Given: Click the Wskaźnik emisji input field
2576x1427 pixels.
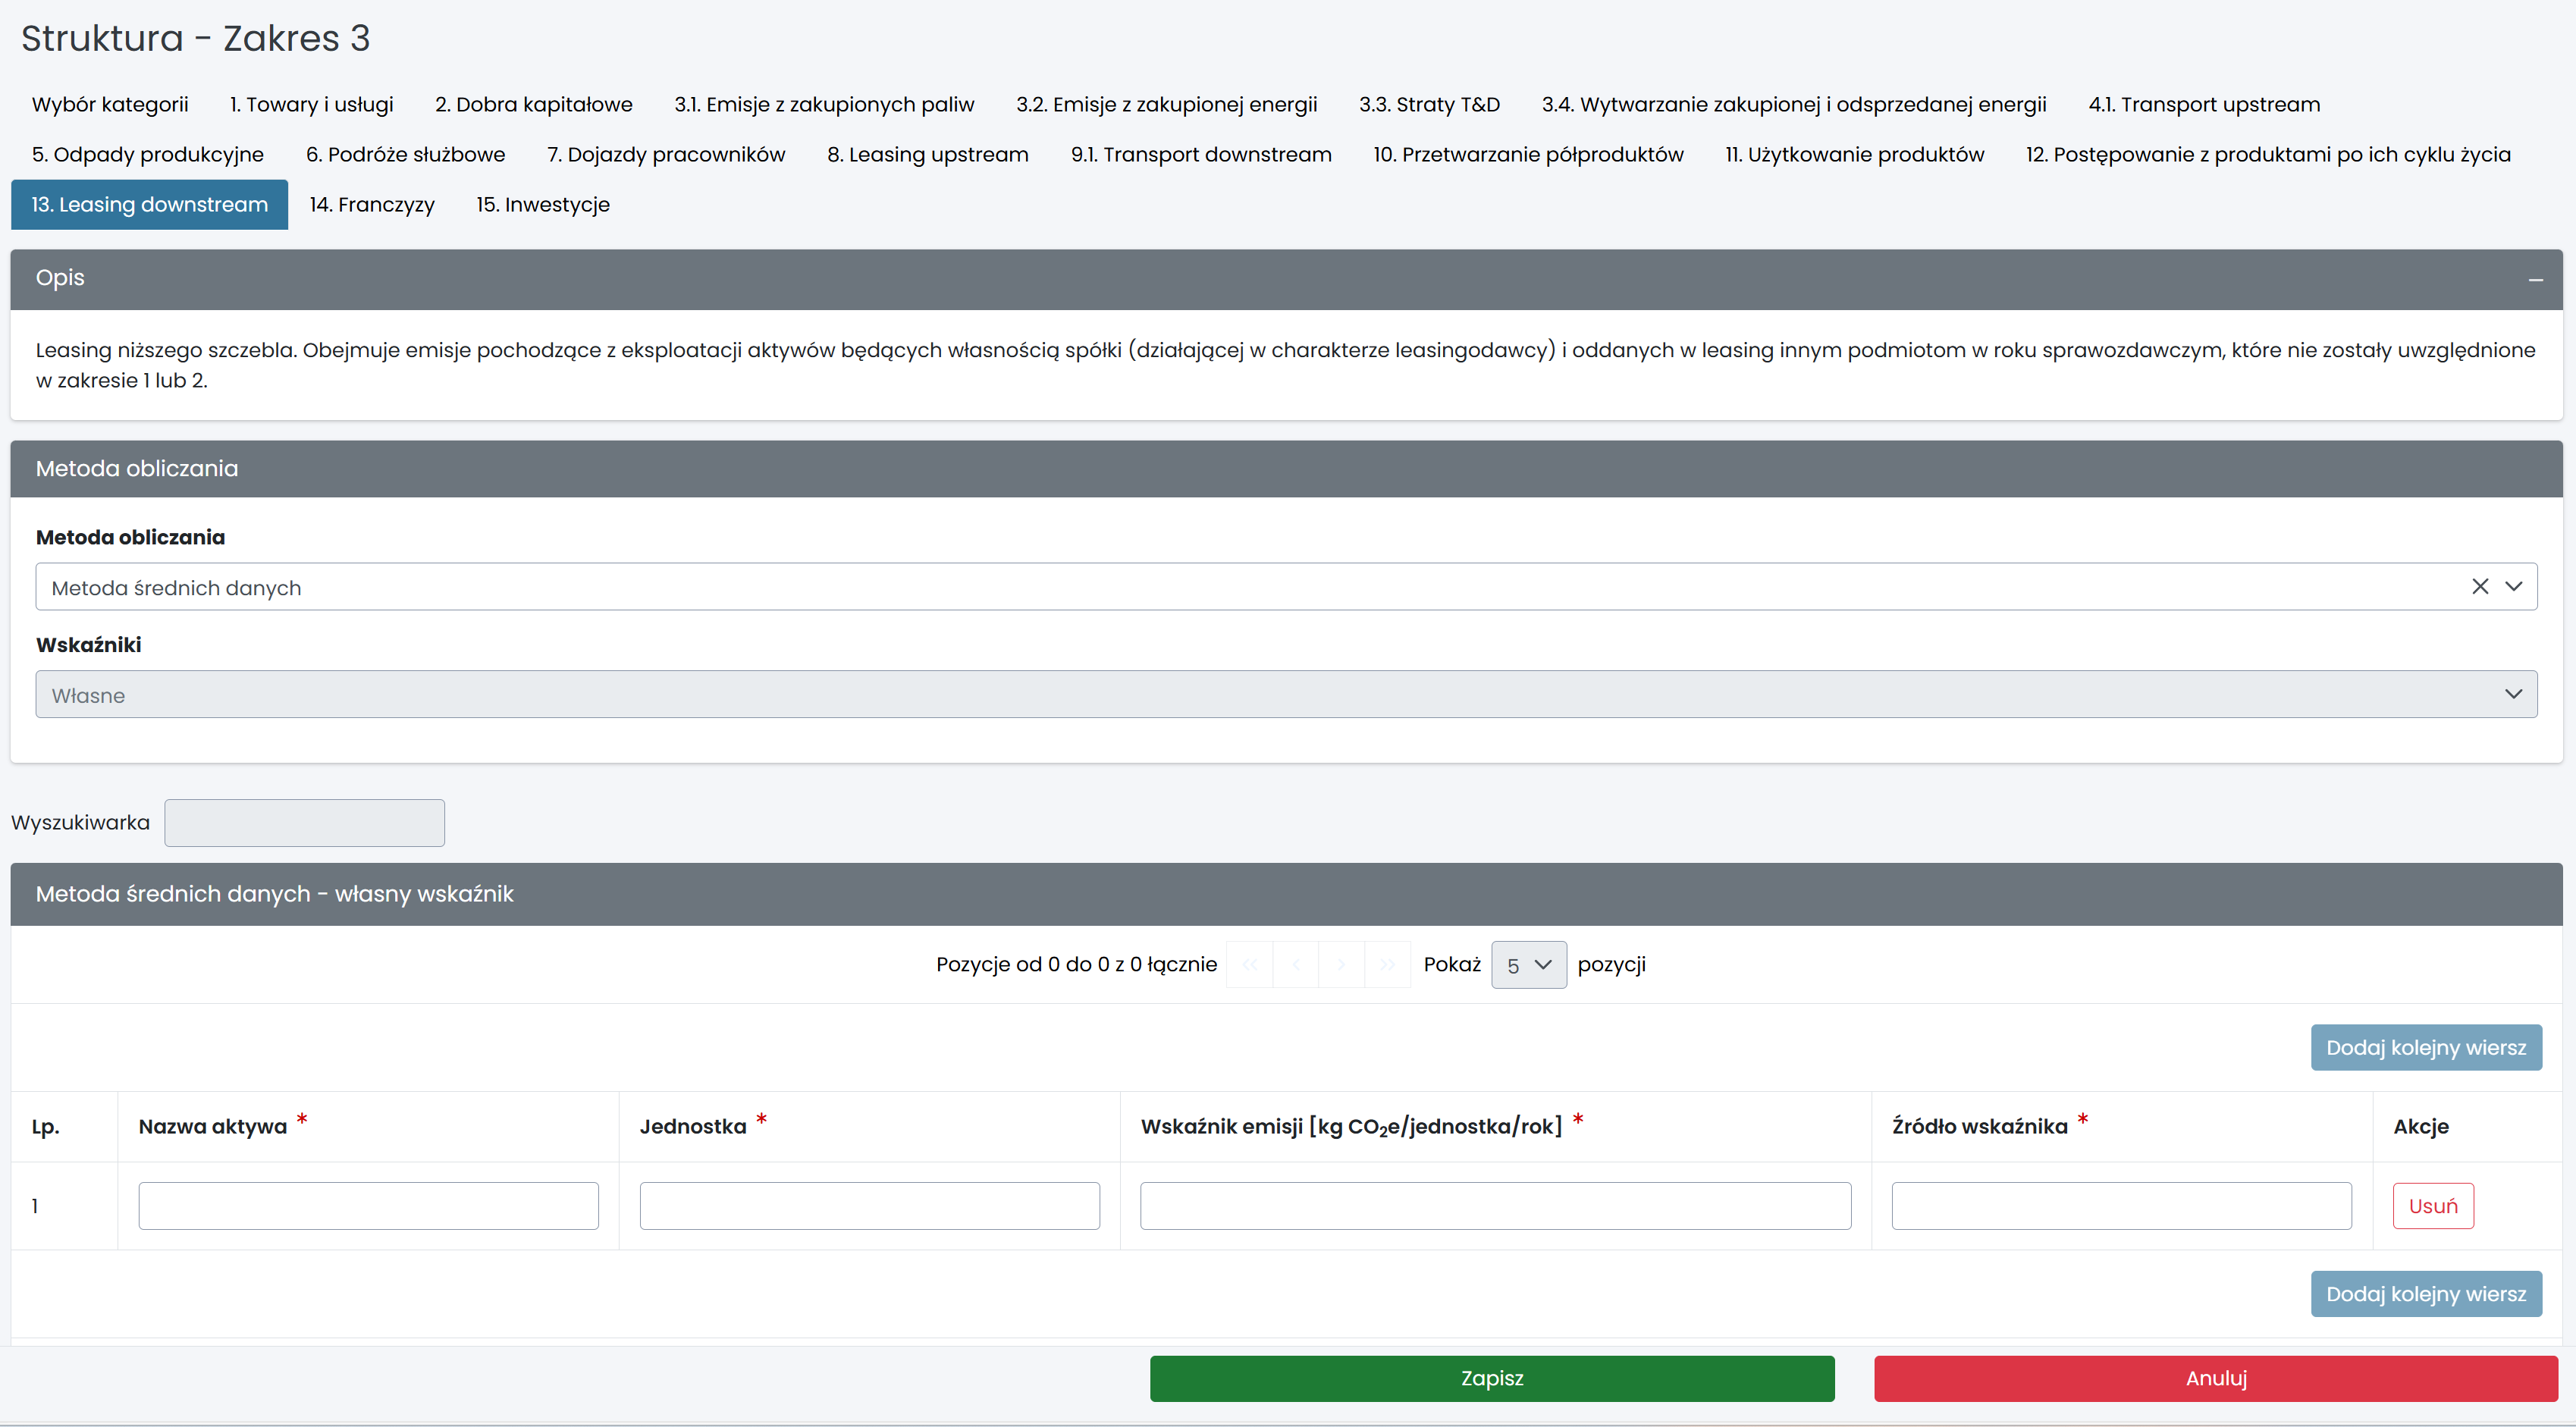Looking at the screenshot, I should click(x=1495, y=1206).
